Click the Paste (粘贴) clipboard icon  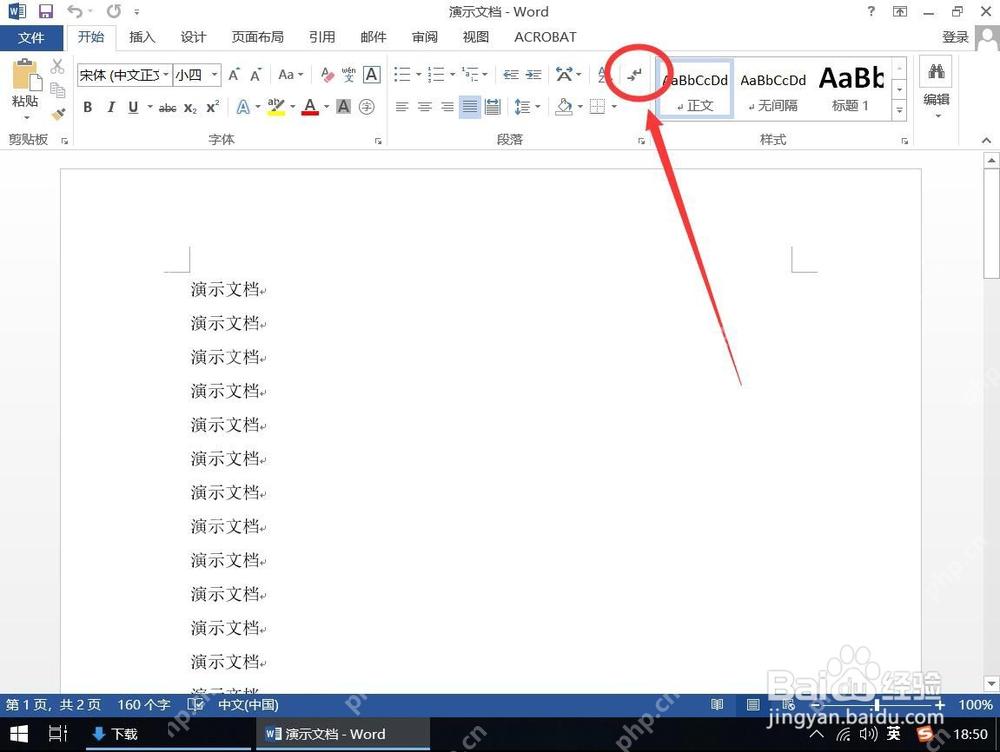click(26, 75)
